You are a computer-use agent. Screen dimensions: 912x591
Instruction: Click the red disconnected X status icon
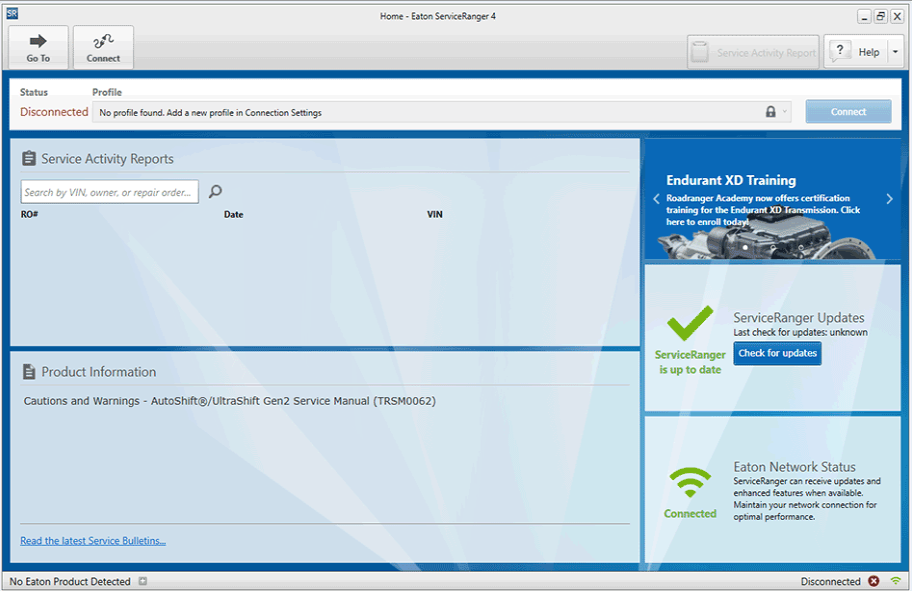click(874, 581)
